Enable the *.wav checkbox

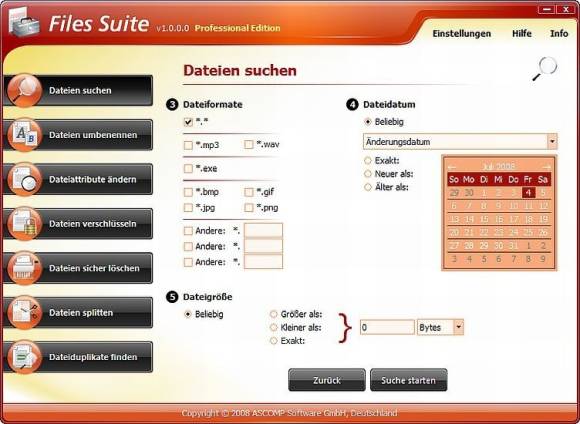click(x=249, y=144)
